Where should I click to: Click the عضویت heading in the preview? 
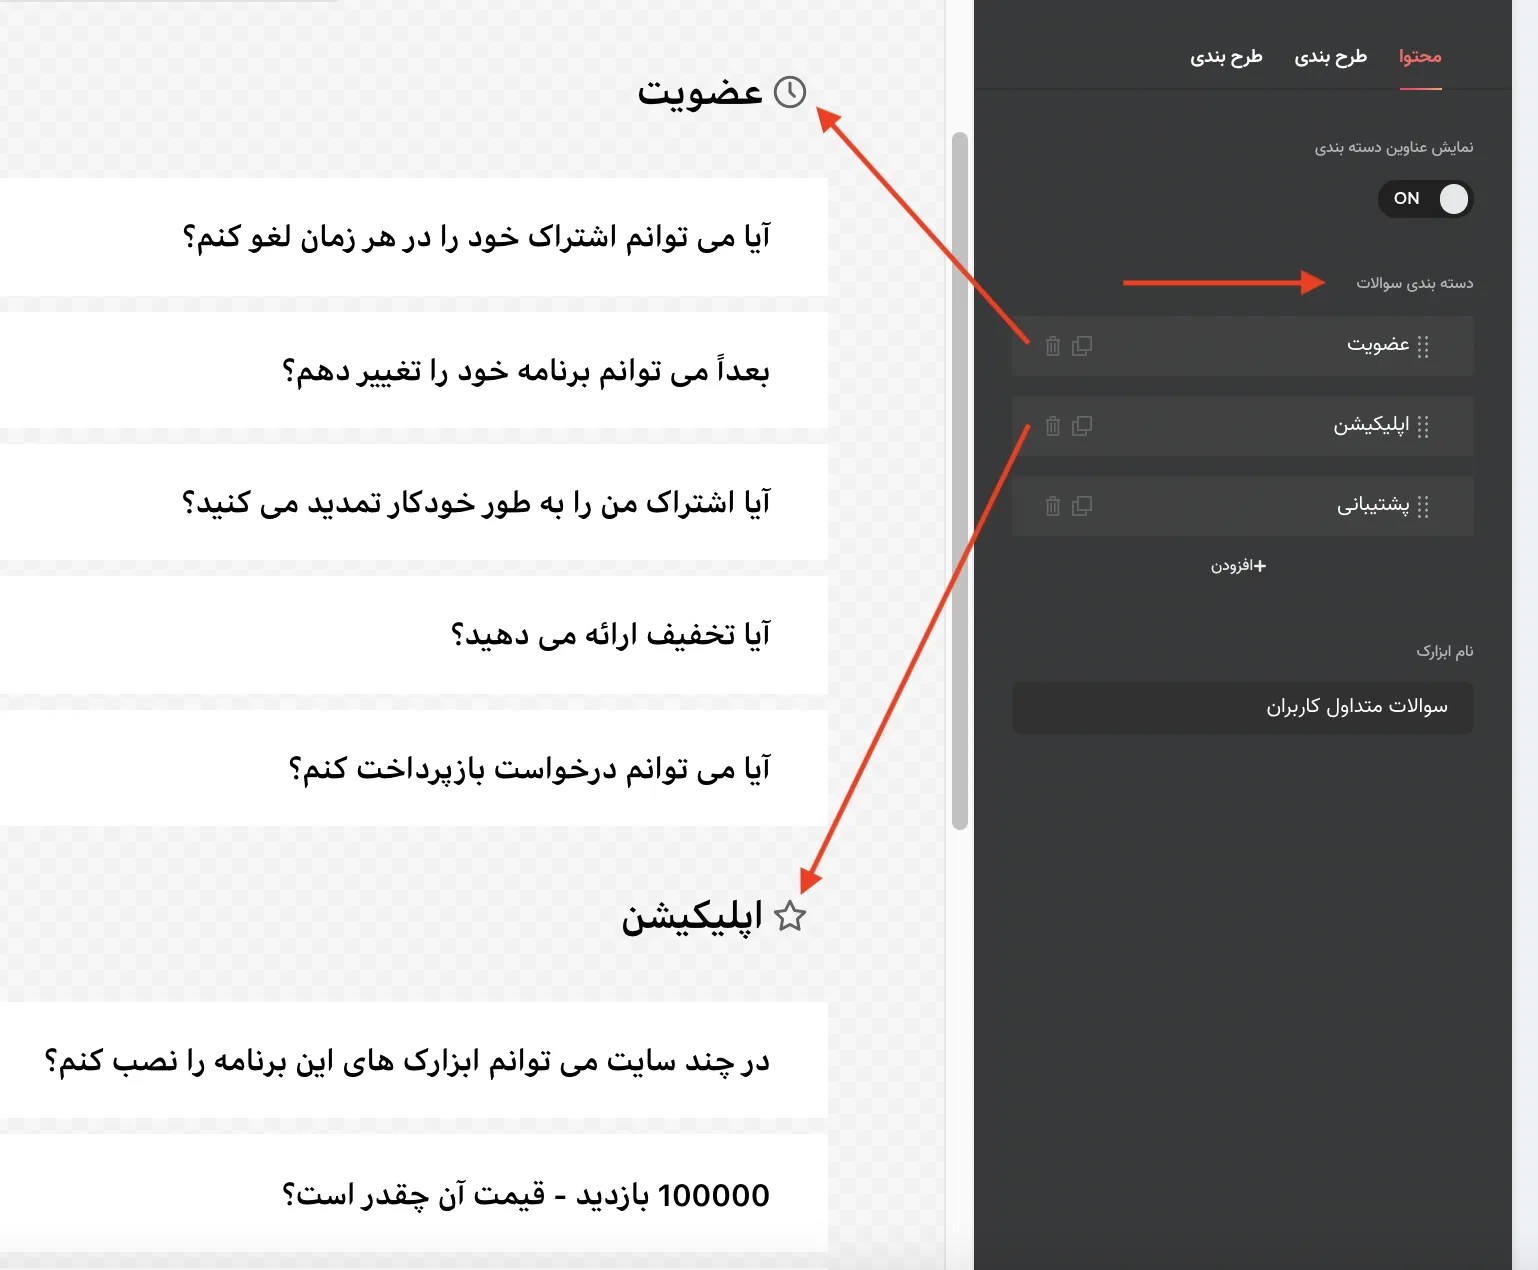700,92
